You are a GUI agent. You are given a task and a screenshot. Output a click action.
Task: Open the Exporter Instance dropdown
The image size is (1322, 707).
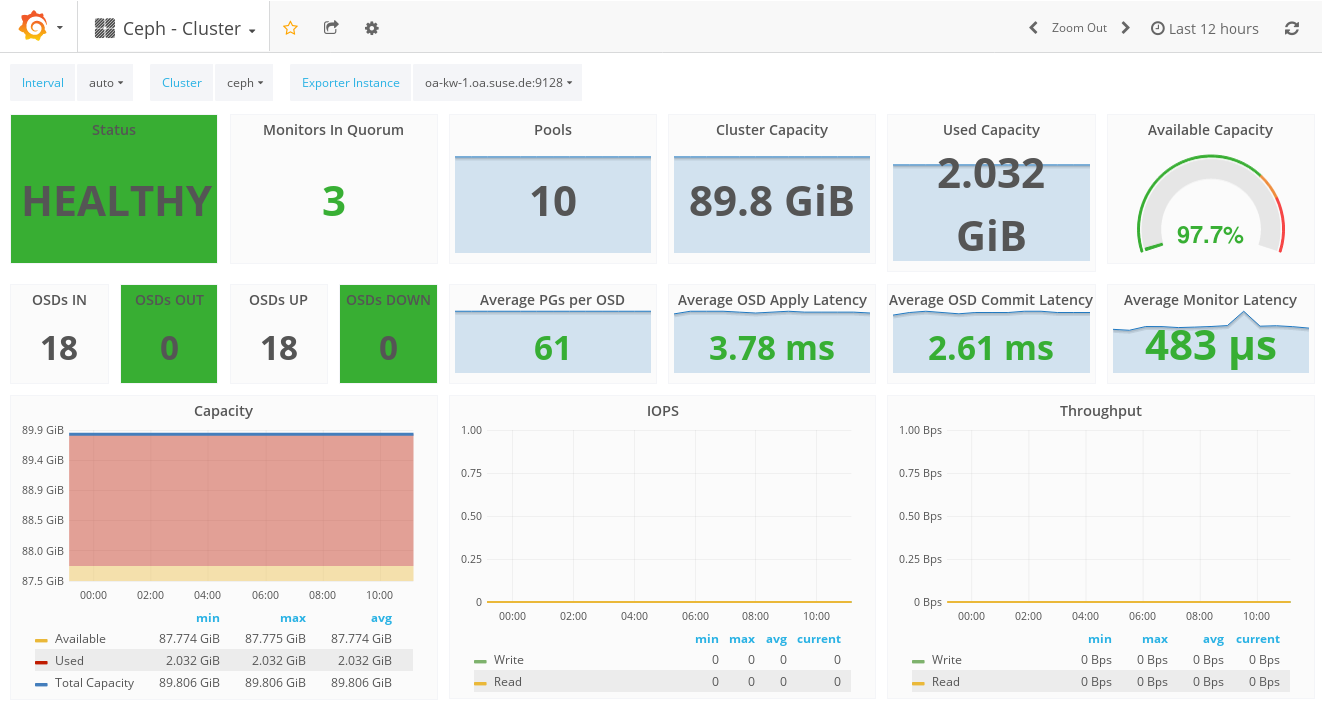coord(498,83)
